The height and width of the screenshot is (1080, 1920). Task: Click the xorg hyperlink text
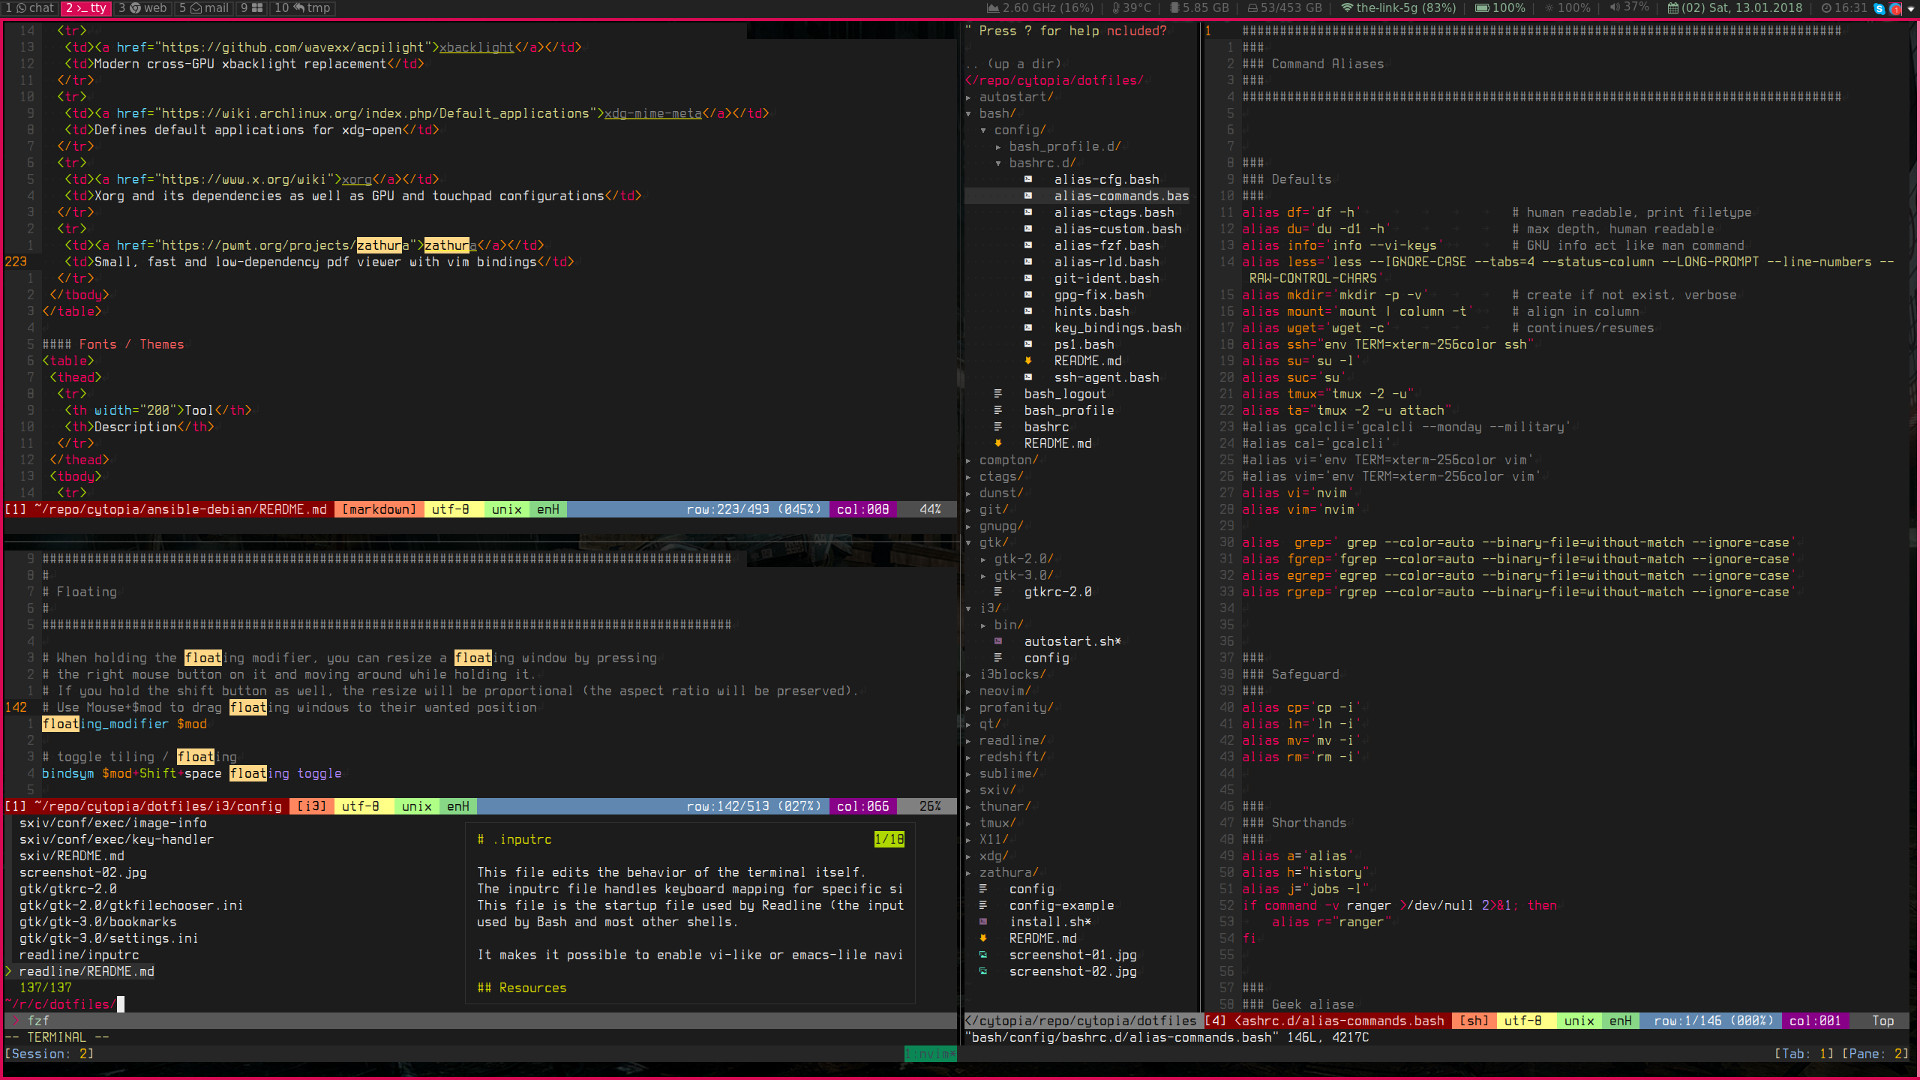pos(357,180)
